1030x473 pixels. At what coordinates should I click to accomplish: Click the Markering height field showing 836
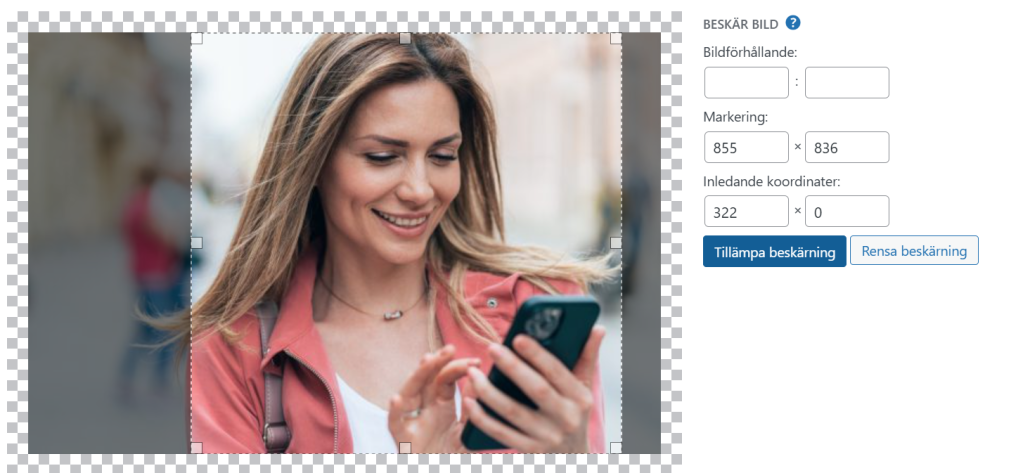coord(847,147)
